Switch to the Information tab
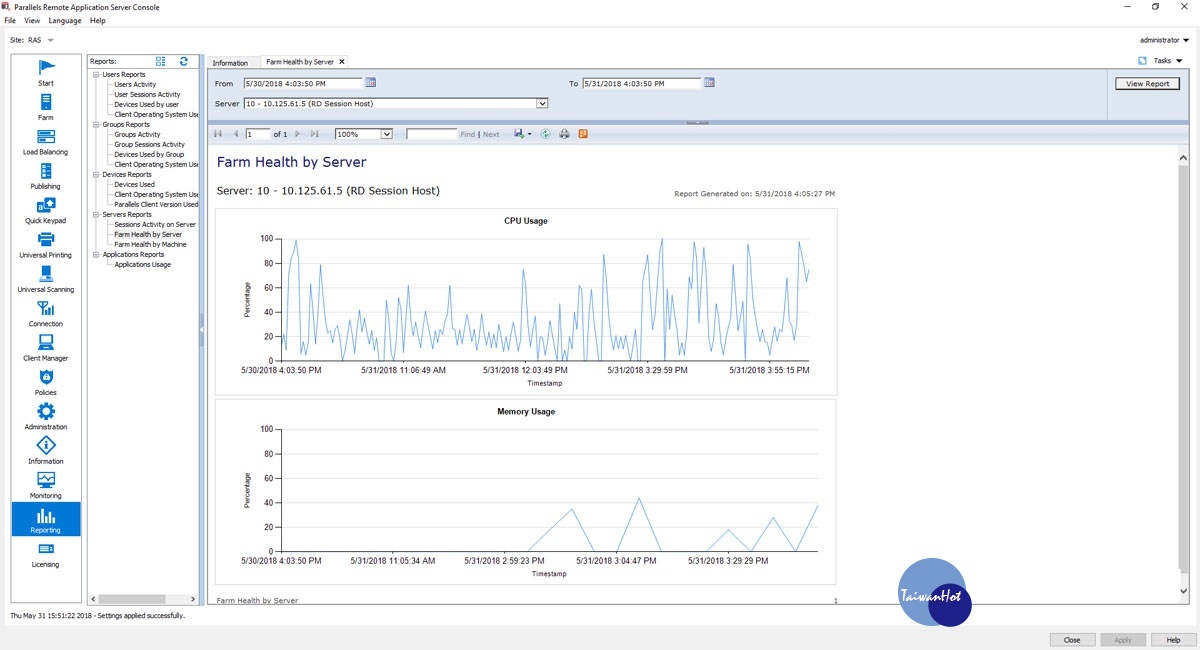 pos(230,62)
